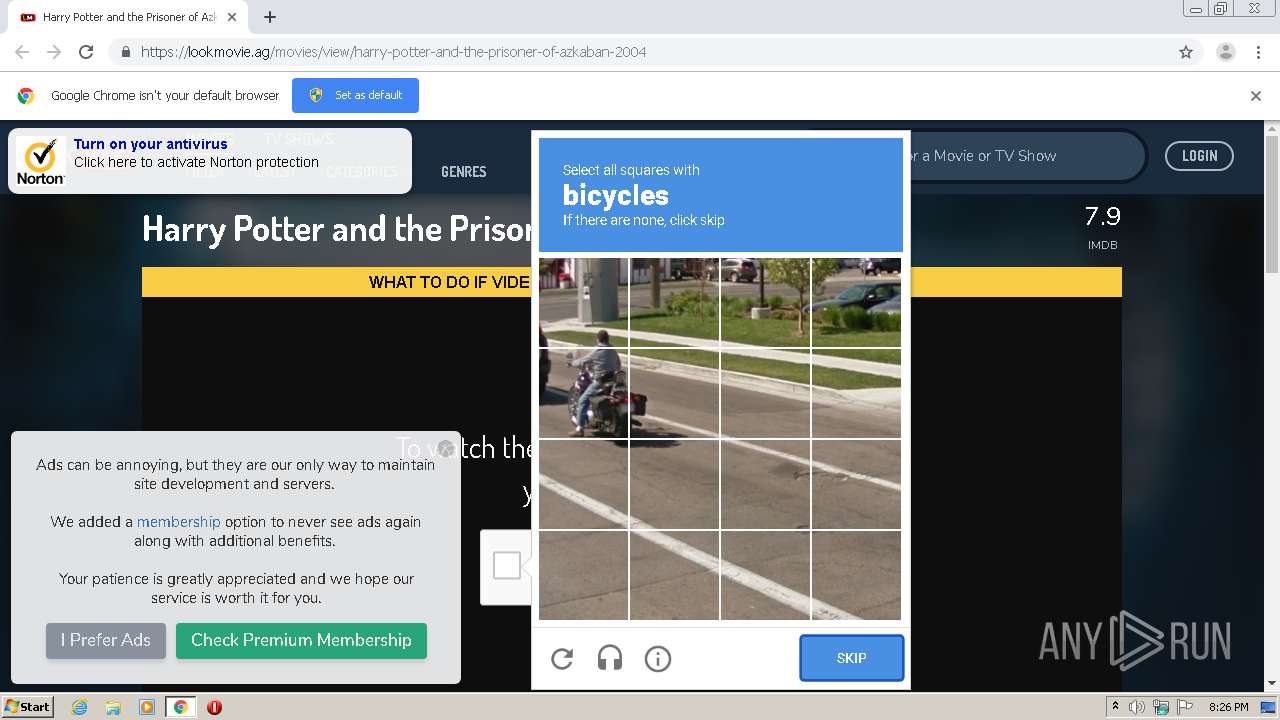The height and width of the screenshot is (720, 1280).
Task: Open Chrome three-dot menu
Action: [1259, 52]
